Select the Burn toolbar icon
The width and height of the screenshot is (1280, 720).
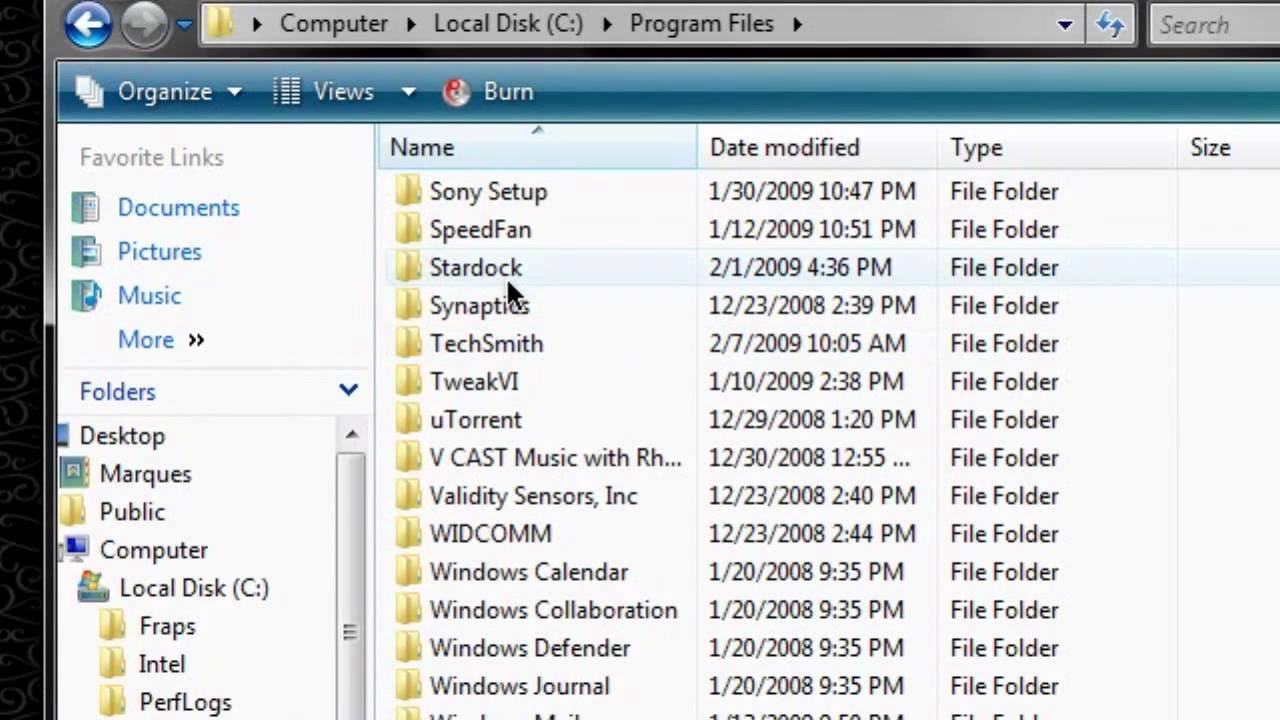[x=456, y=91]
